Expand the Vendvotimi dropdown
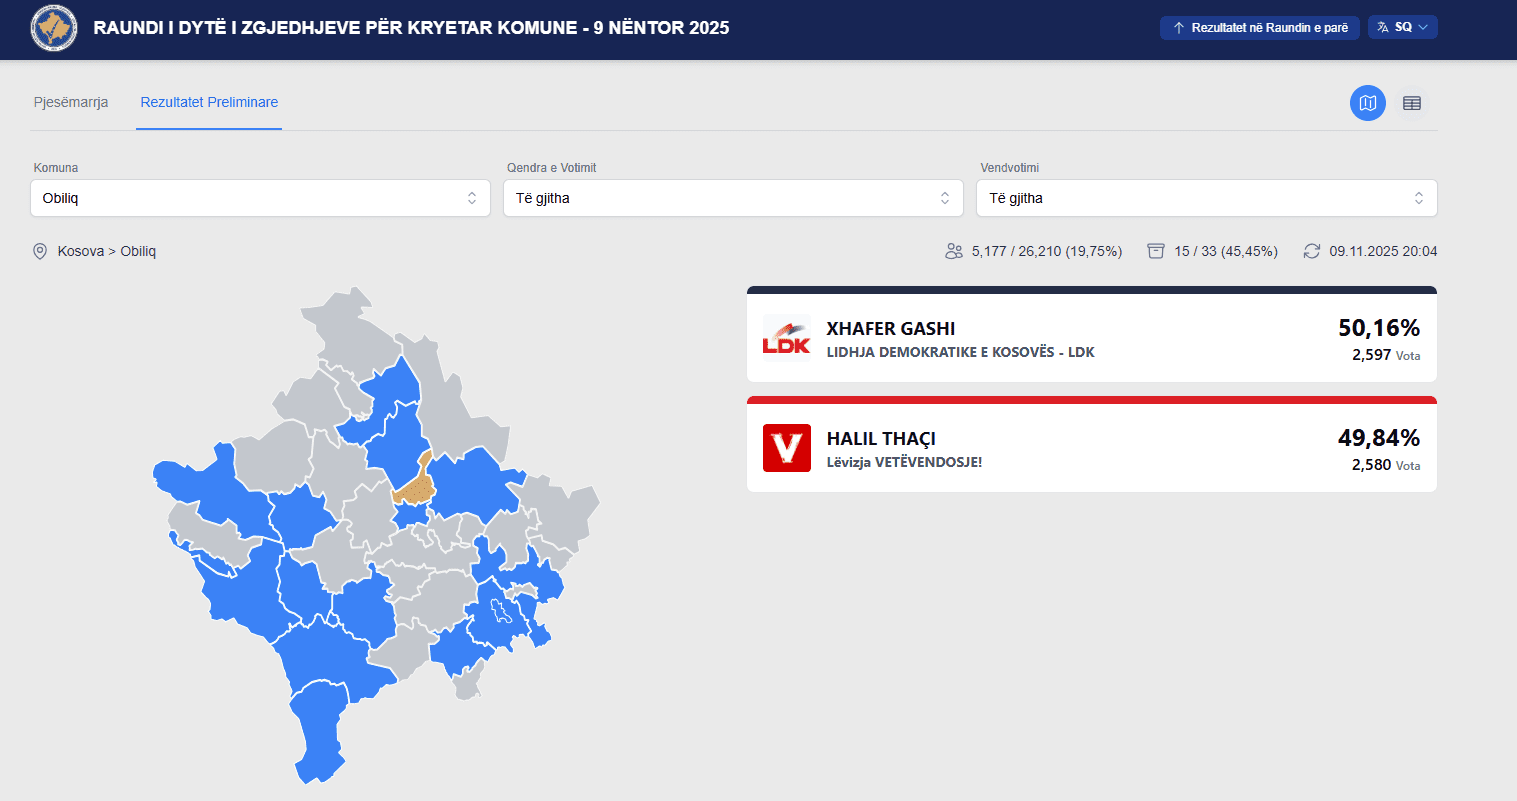The image size is (1517, 801). pos(1206,198)
